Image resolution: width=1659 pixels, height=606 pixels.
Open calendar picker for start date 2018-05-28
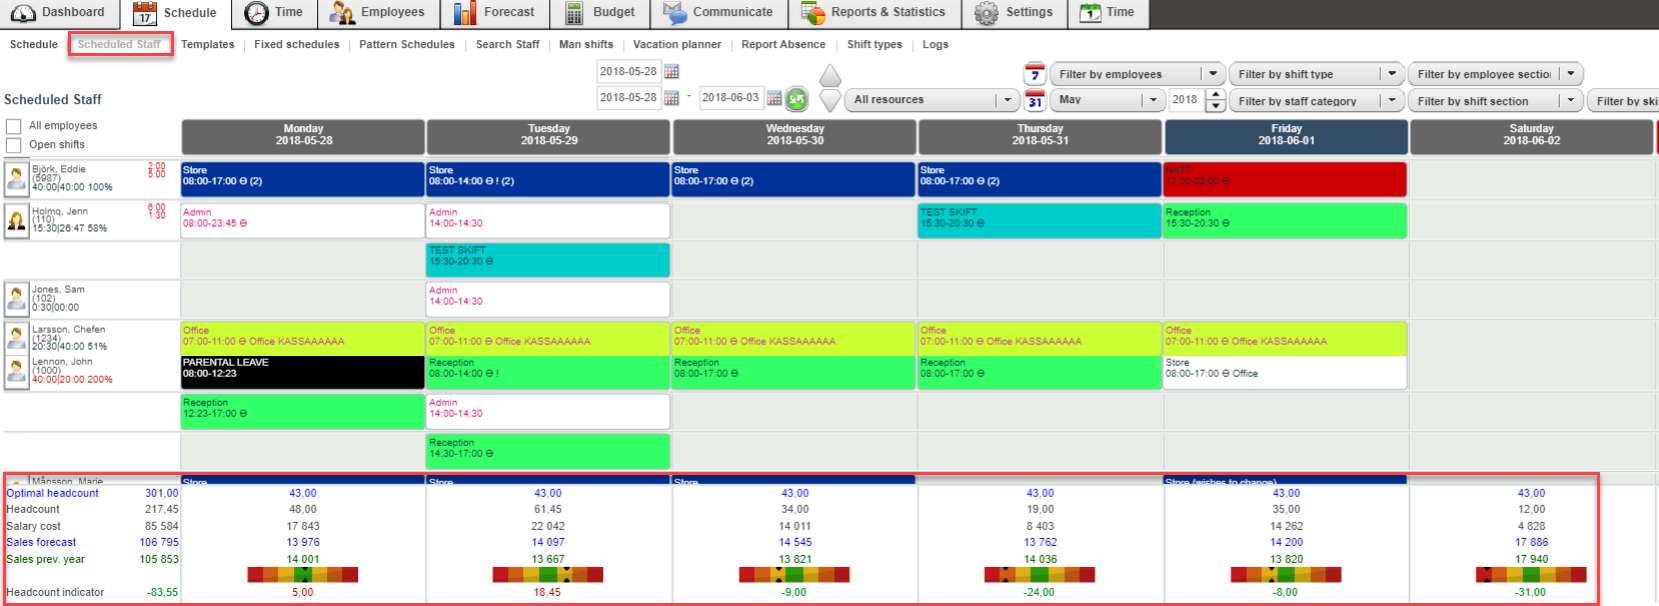click(x=672, y=98)
